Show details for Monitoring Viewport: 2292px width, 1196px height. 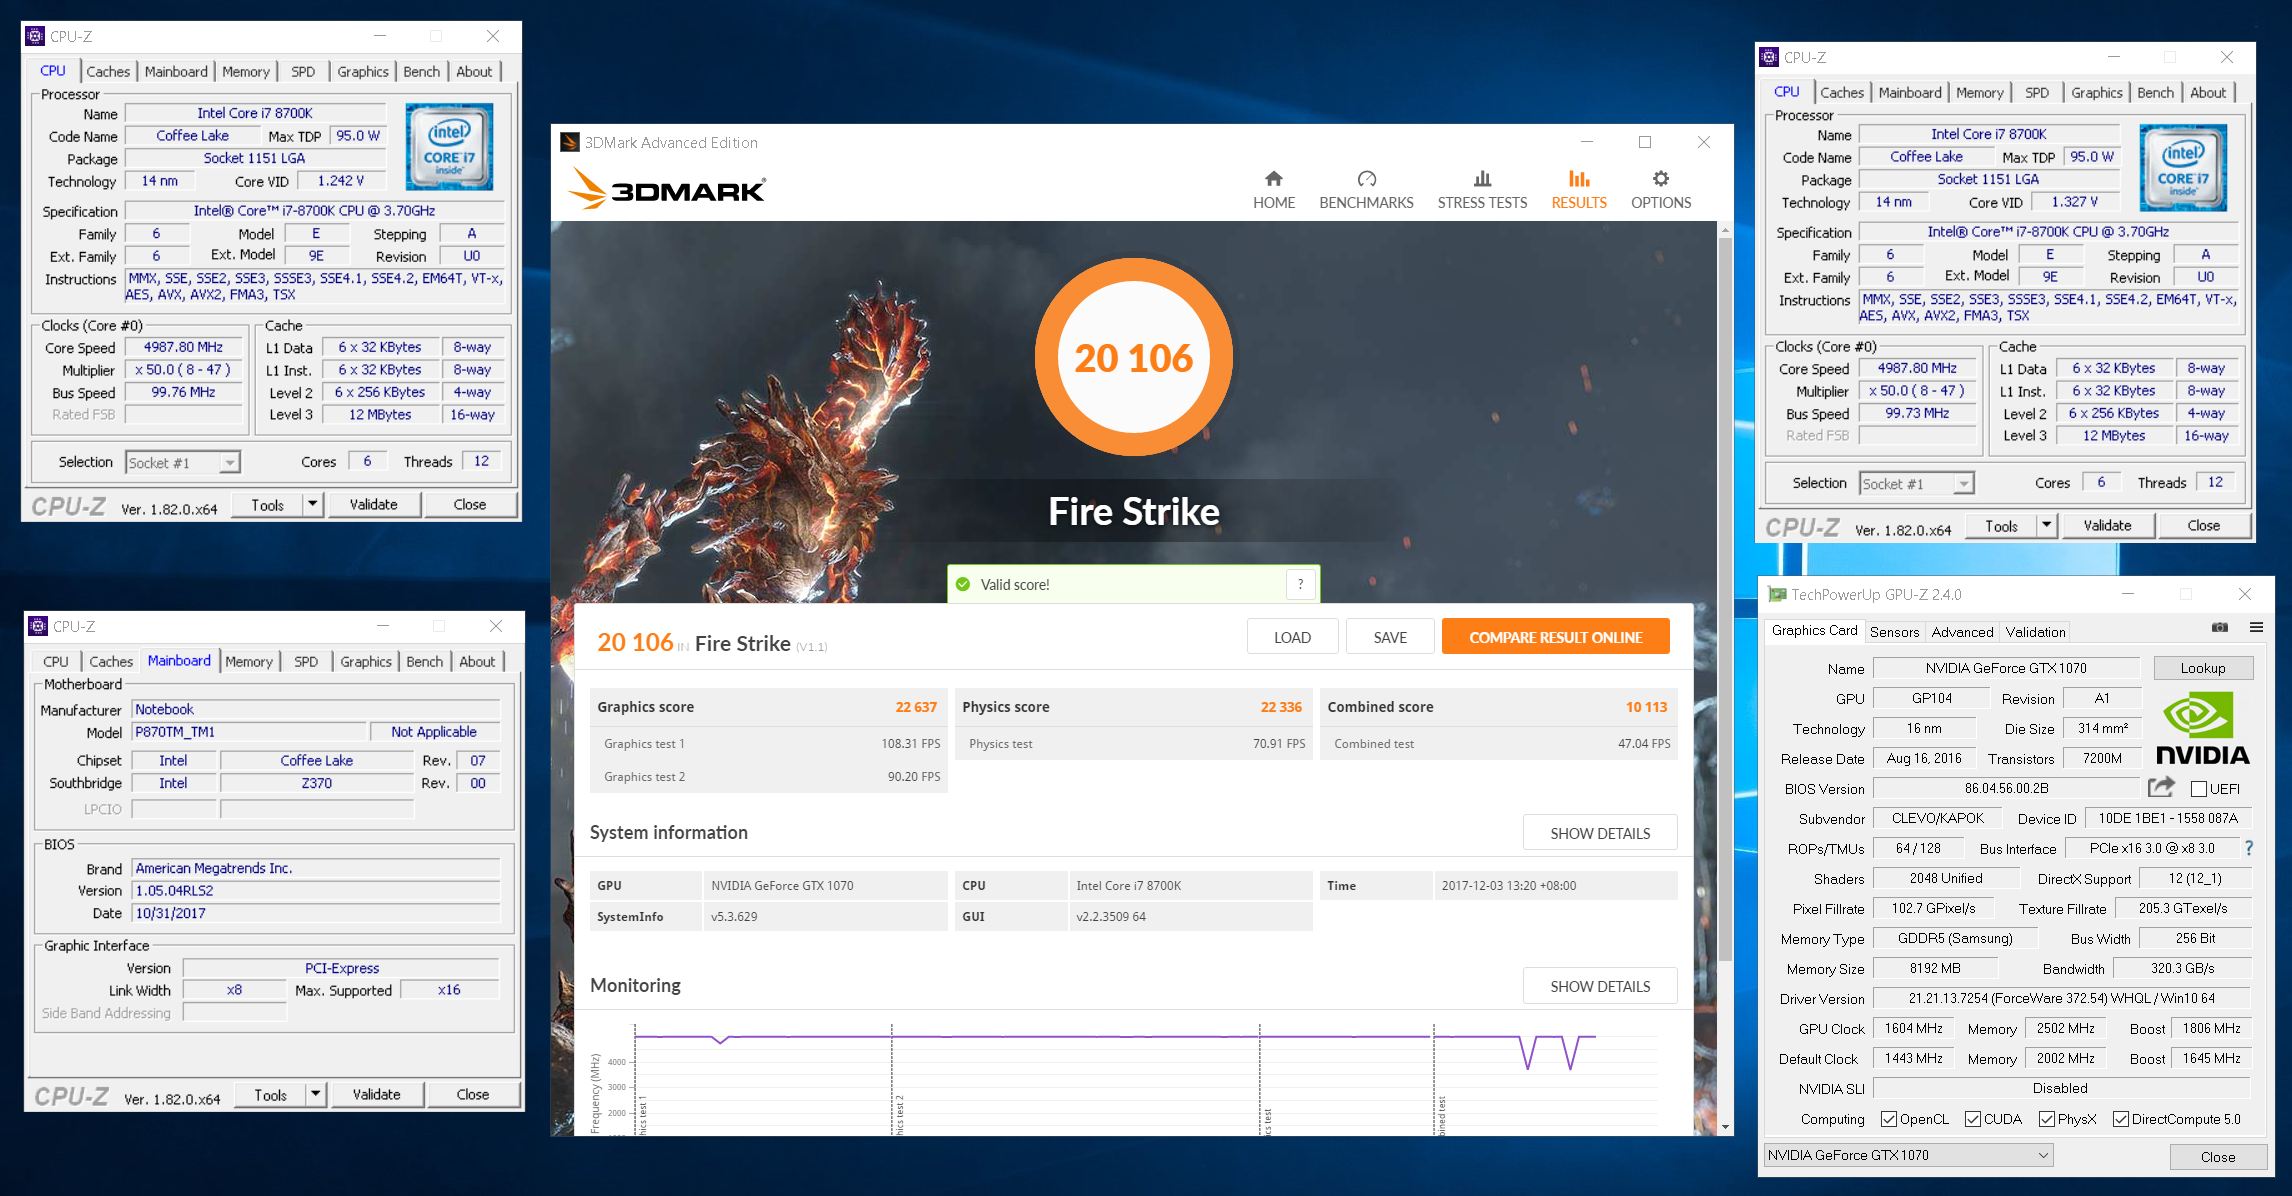(x=1600, y=986)
